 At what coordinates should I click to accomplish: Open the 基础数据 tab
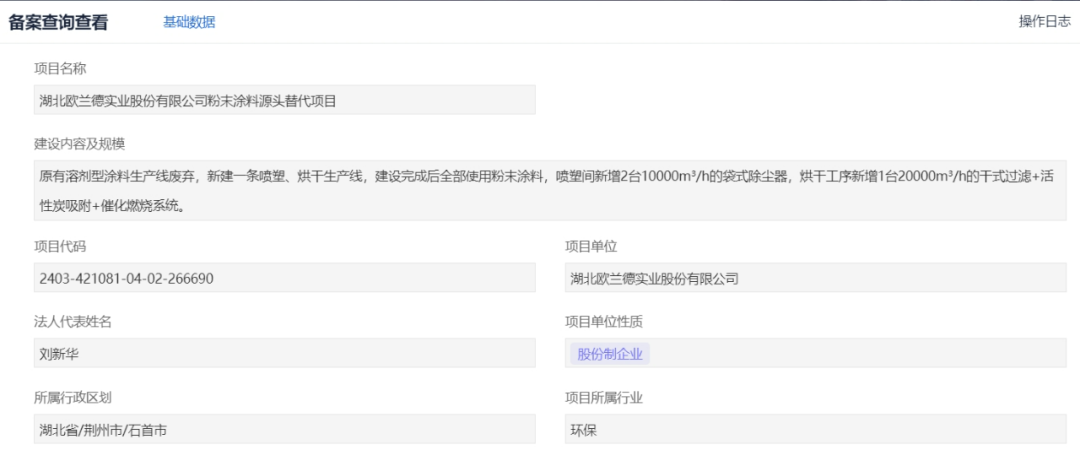coord(189,22)
